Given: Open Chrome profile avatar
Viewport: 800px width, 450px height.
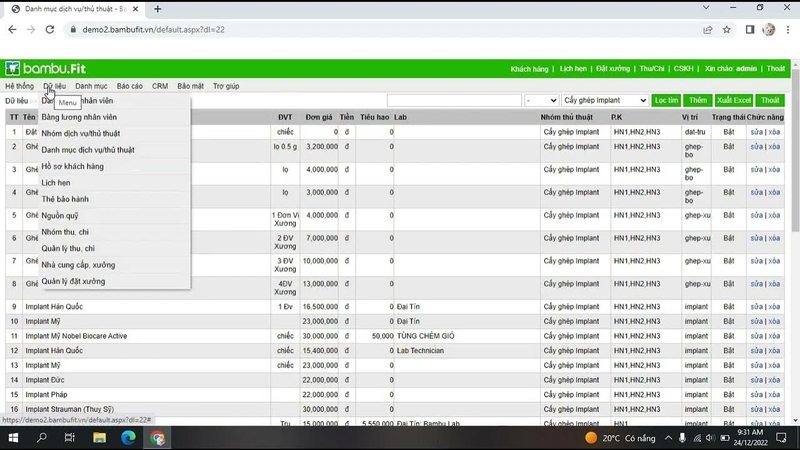Looking at the screenshot, I should tap(768, 30).
